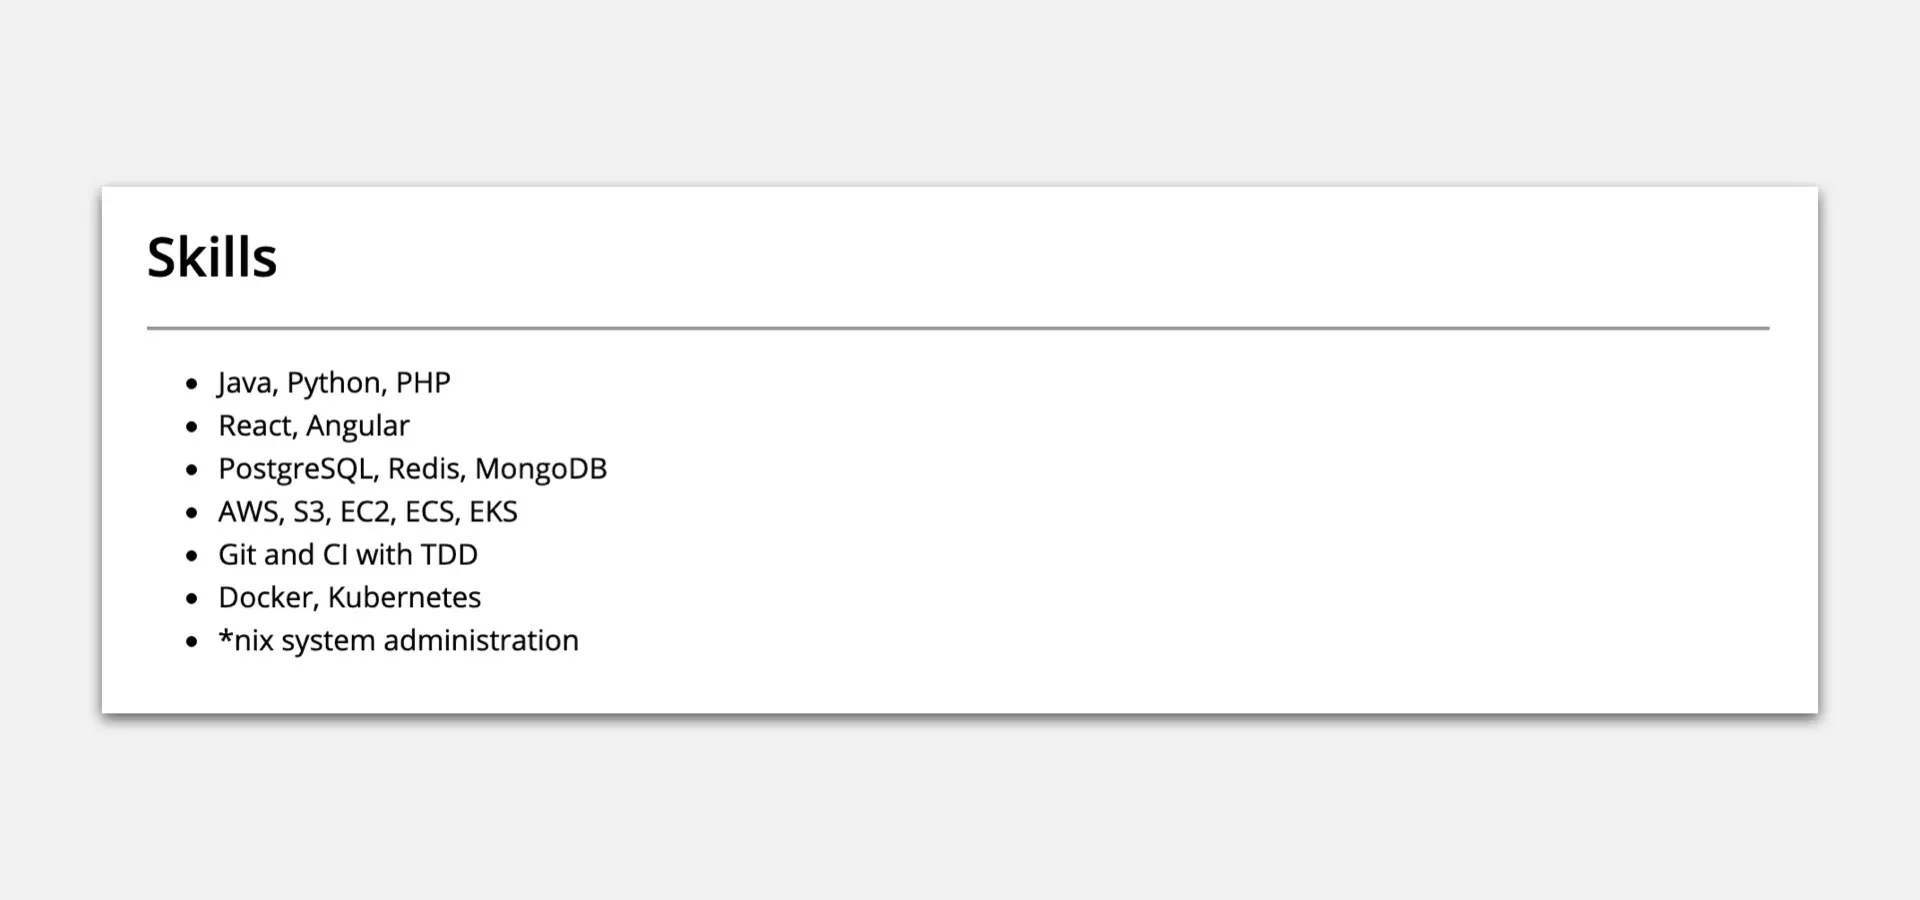This screenshot has height=900, width=1920.
Task: Click the S3 text
Action: tap(310, 512)
